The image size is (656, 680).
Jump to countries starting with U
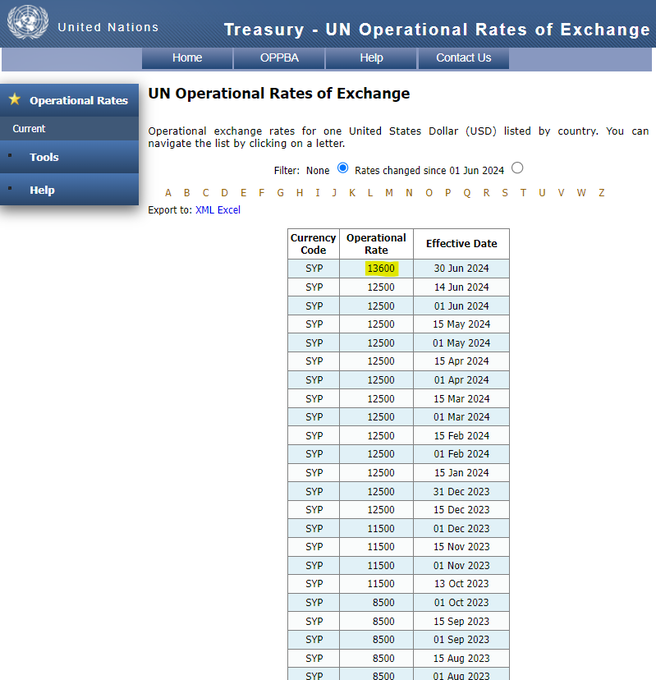(x=542, y=193)
